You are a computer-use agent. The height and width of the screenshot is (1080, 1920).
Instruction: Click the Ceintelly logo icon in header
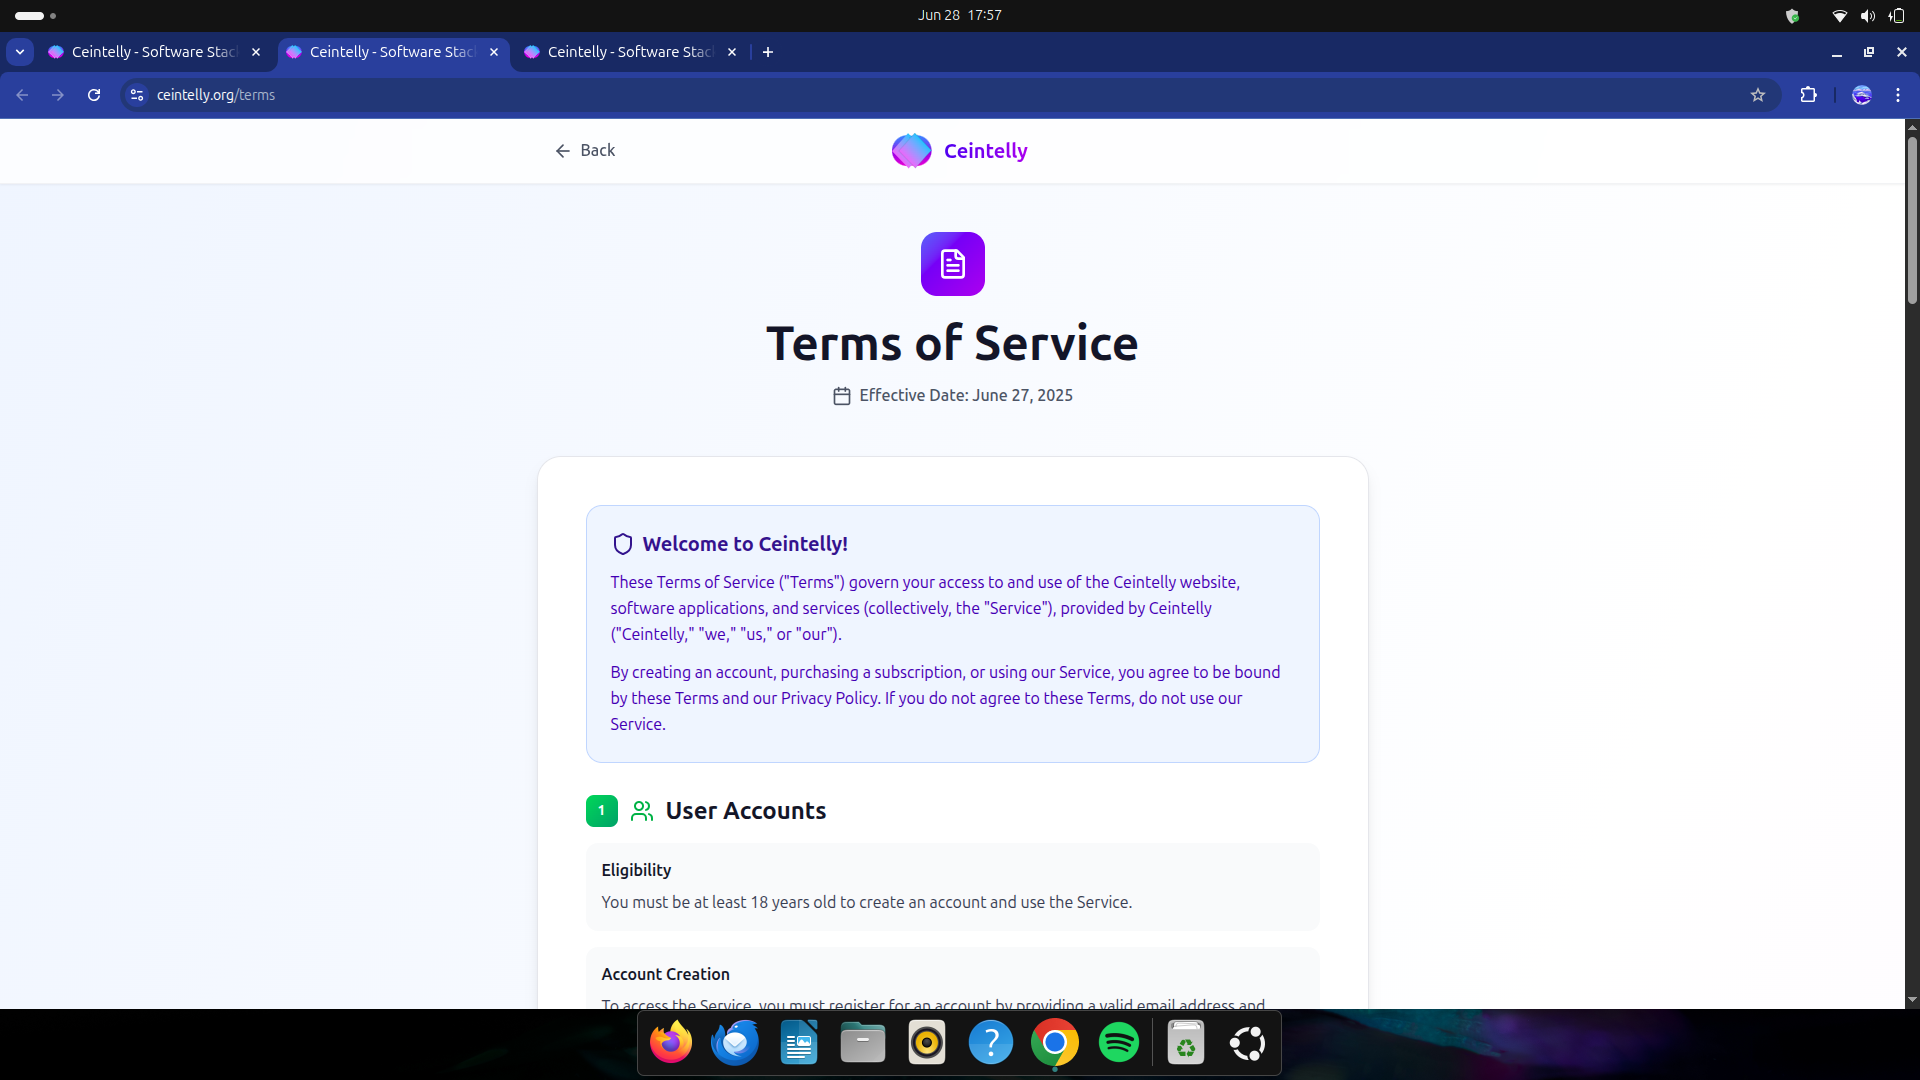pyautogui.click(x=911, y=151)
